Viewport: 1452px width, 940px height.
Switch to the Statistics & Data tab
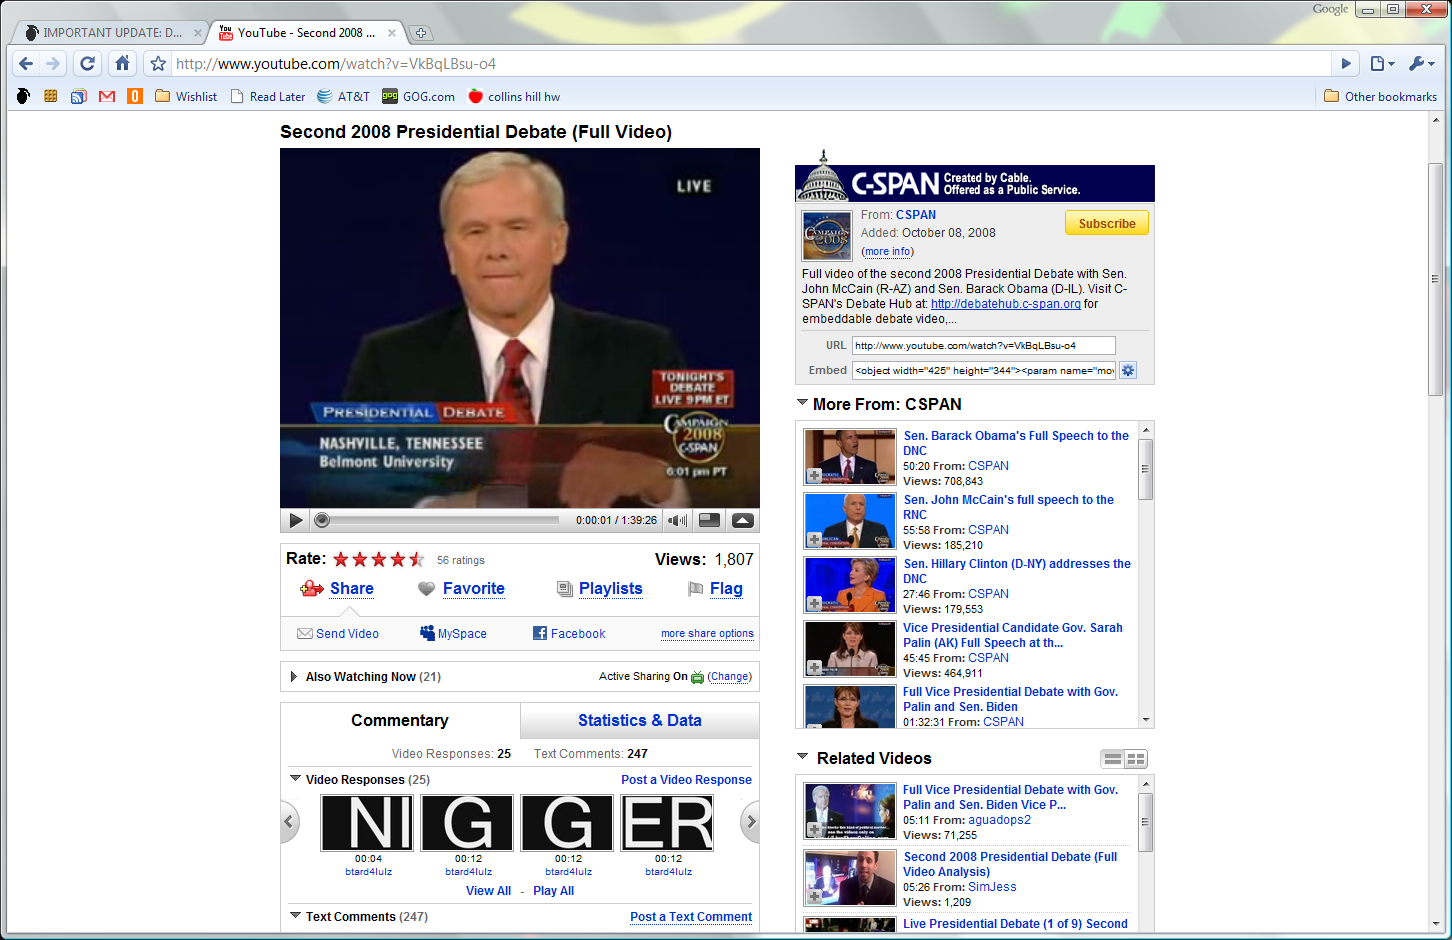point(640,720)
